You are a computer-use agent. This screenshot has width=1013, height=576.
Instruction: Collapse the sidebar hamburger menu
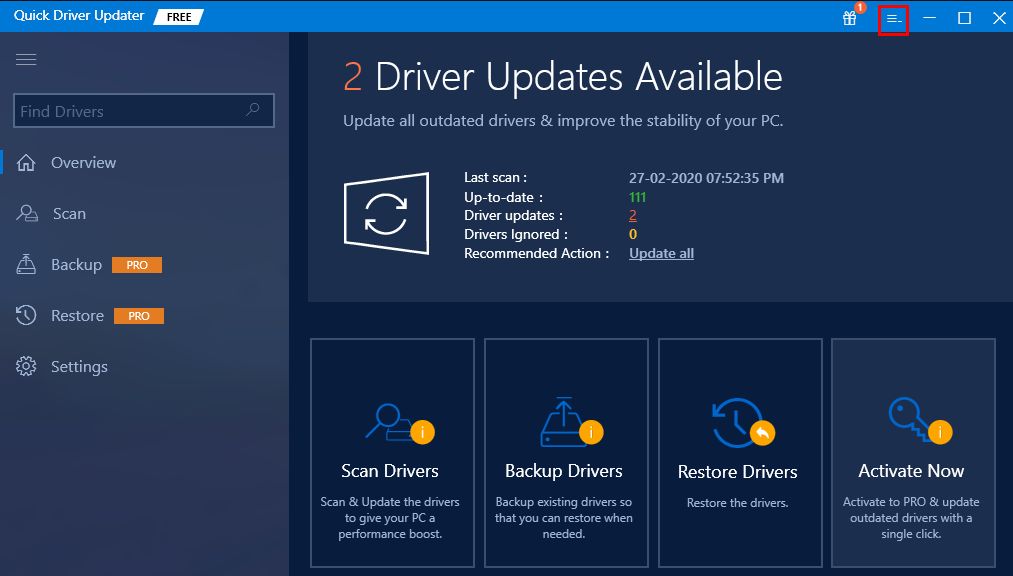[26, 59]
